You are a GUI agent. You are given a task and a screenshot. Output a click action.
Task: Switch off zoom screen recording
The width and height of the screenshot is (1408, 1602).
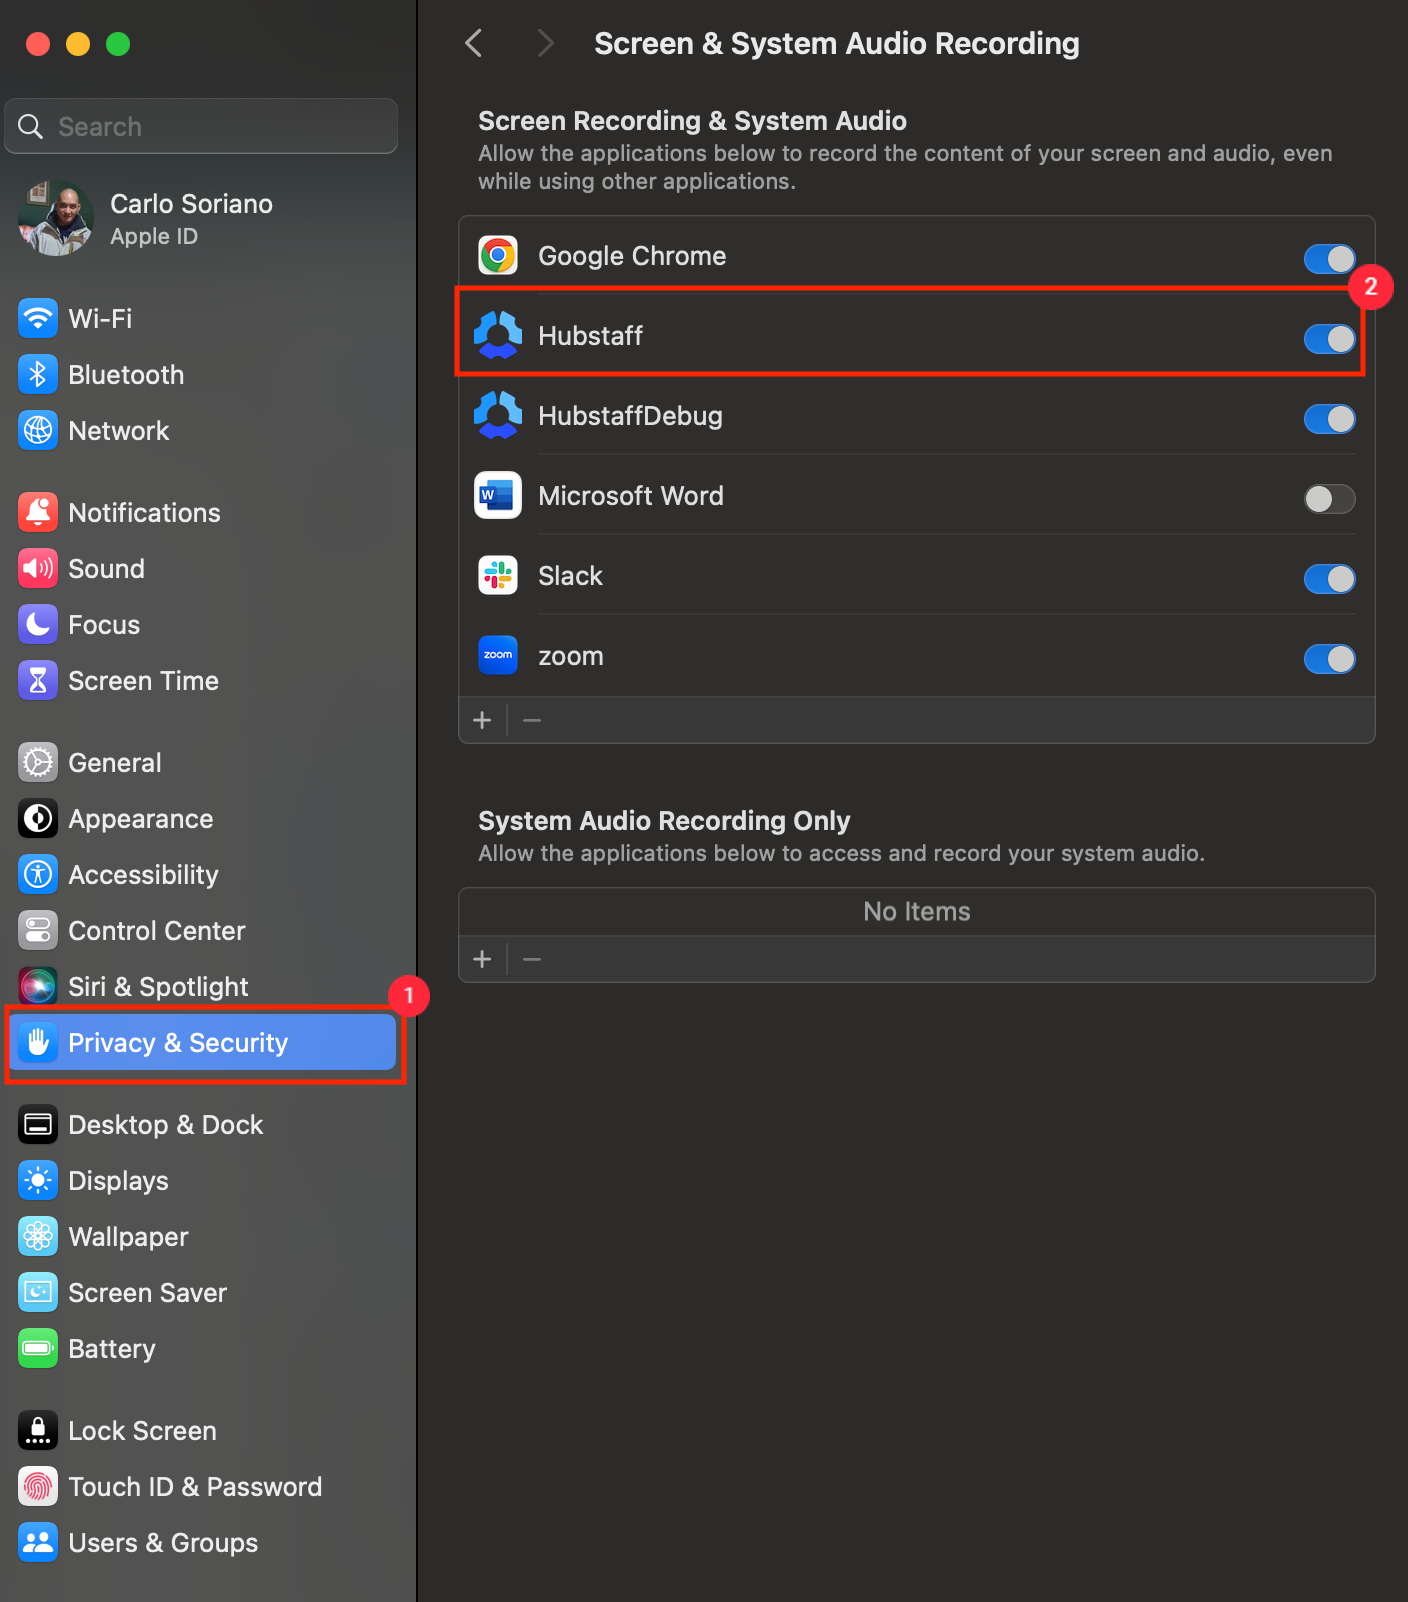(1330, 659)
